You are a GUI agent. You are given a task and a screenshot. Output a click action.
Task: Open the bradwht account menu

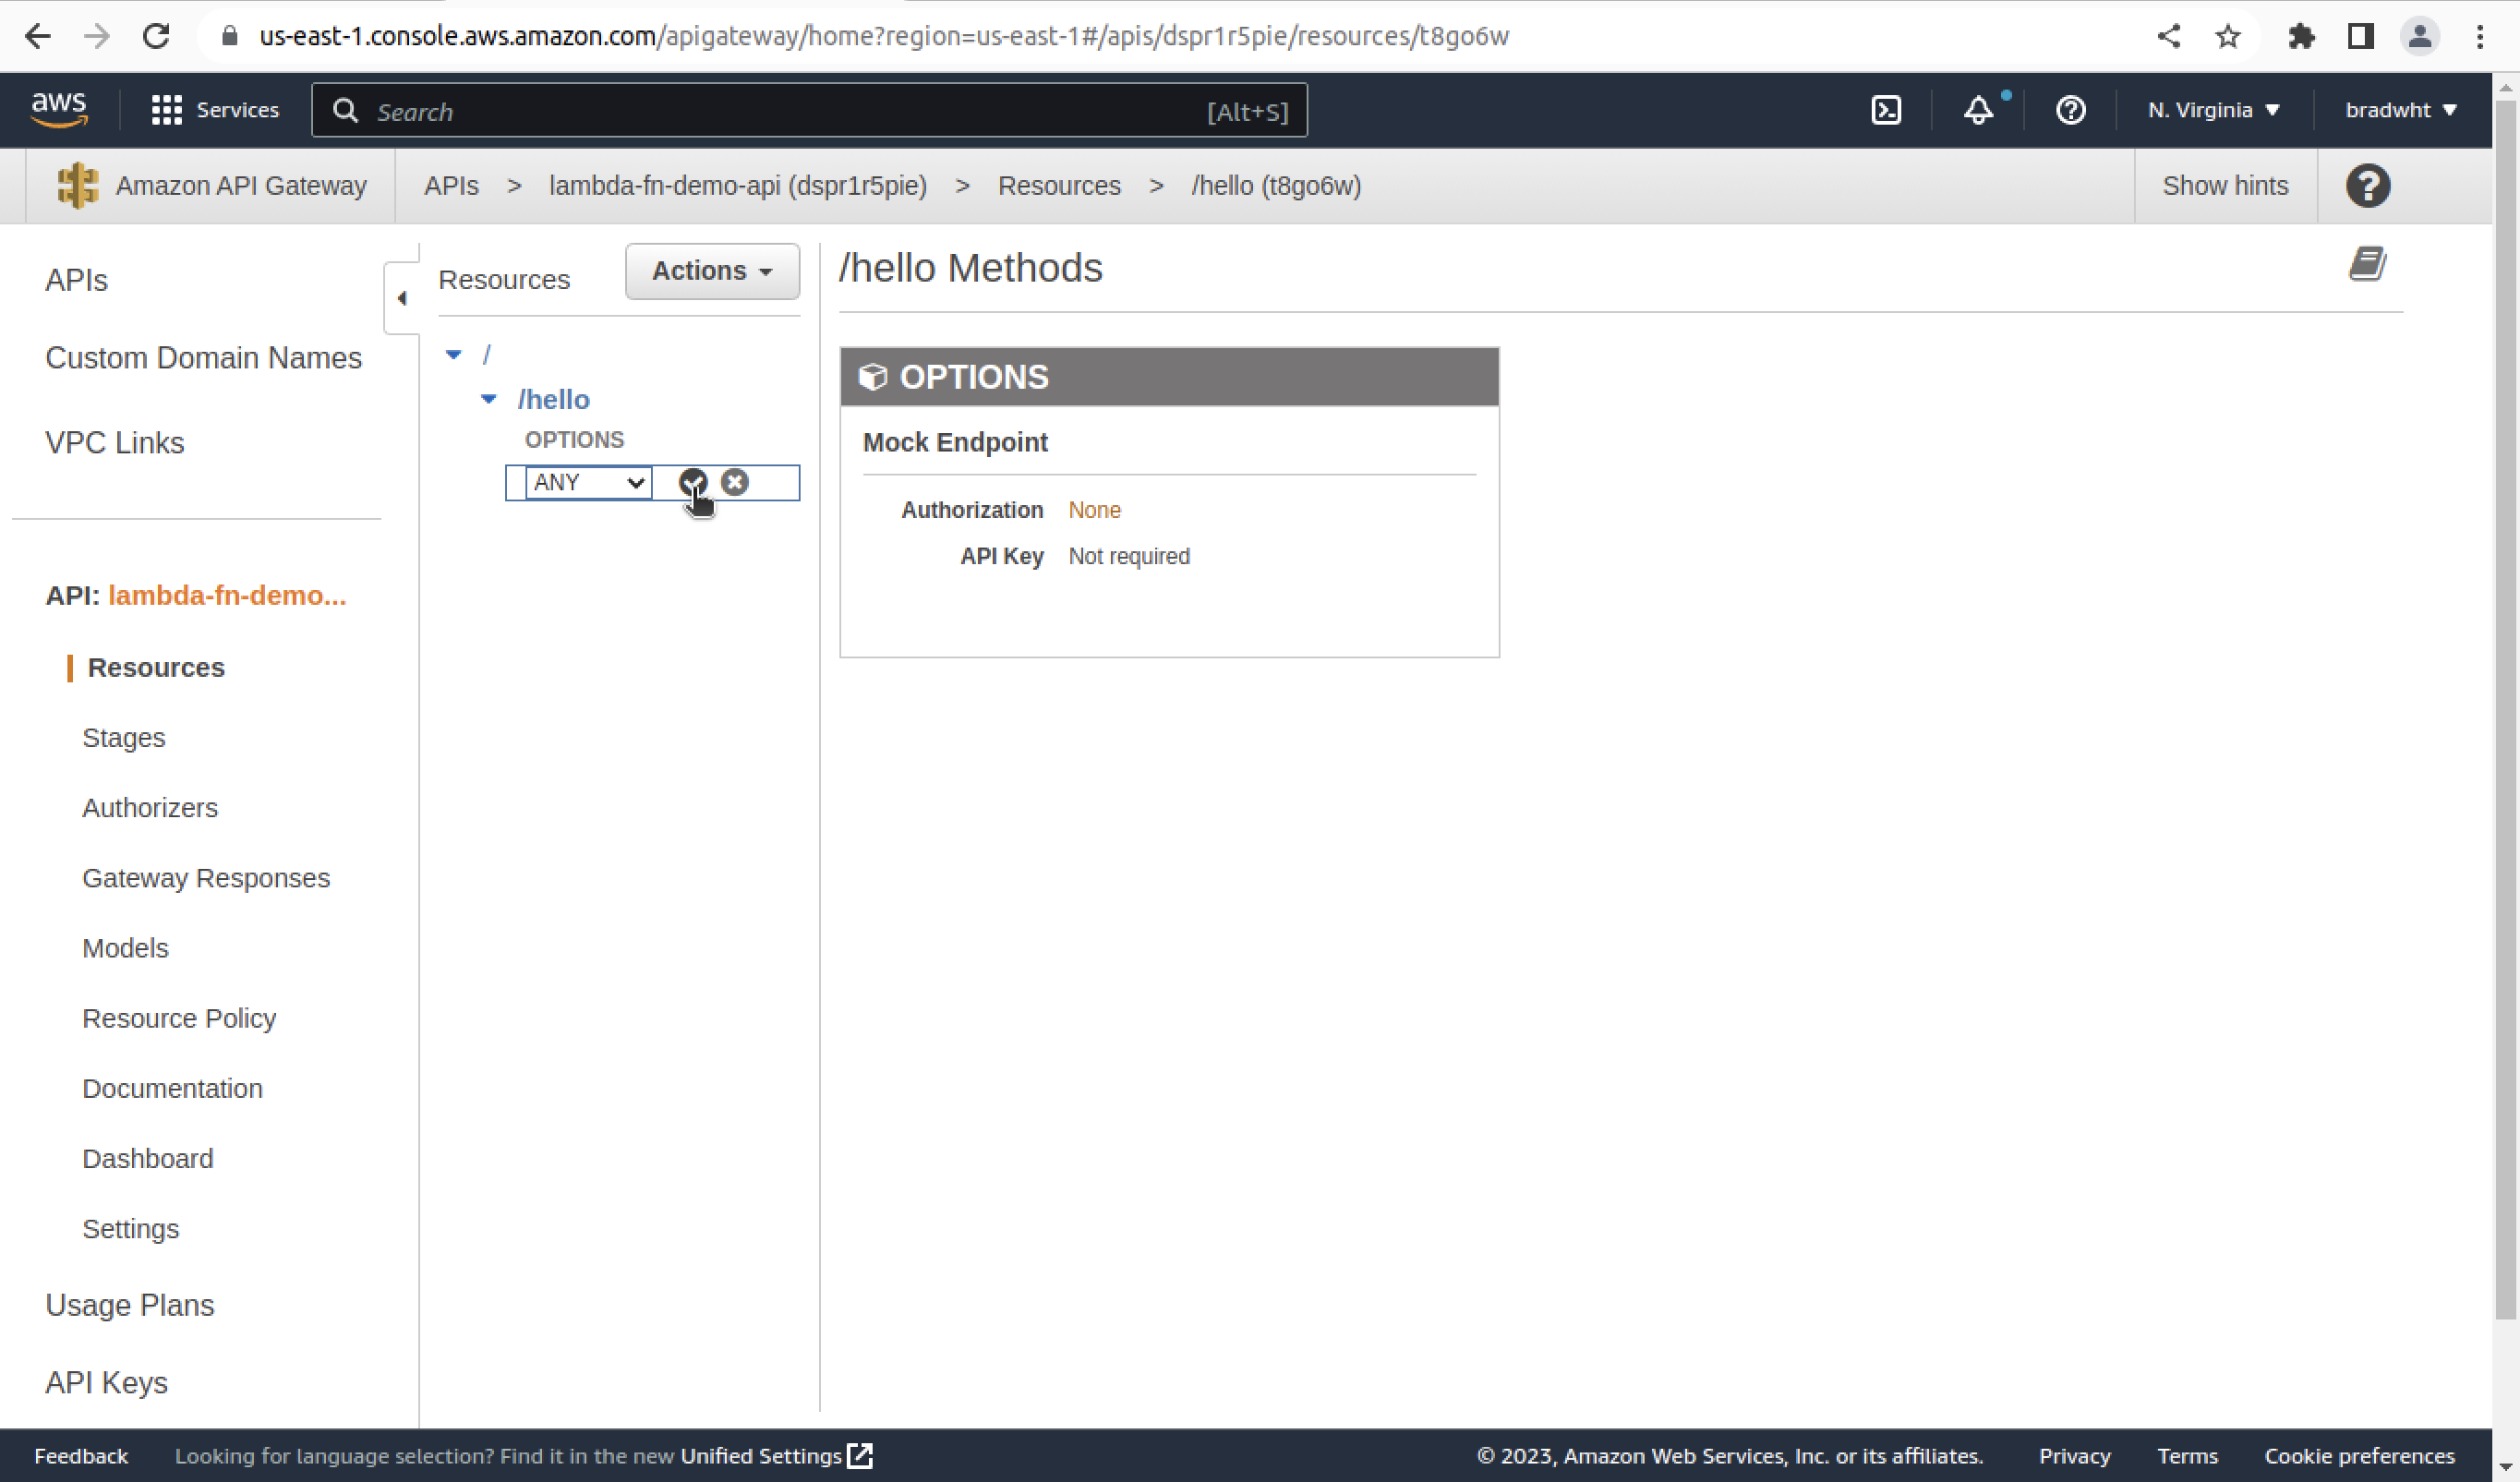tap(2401, 110)
